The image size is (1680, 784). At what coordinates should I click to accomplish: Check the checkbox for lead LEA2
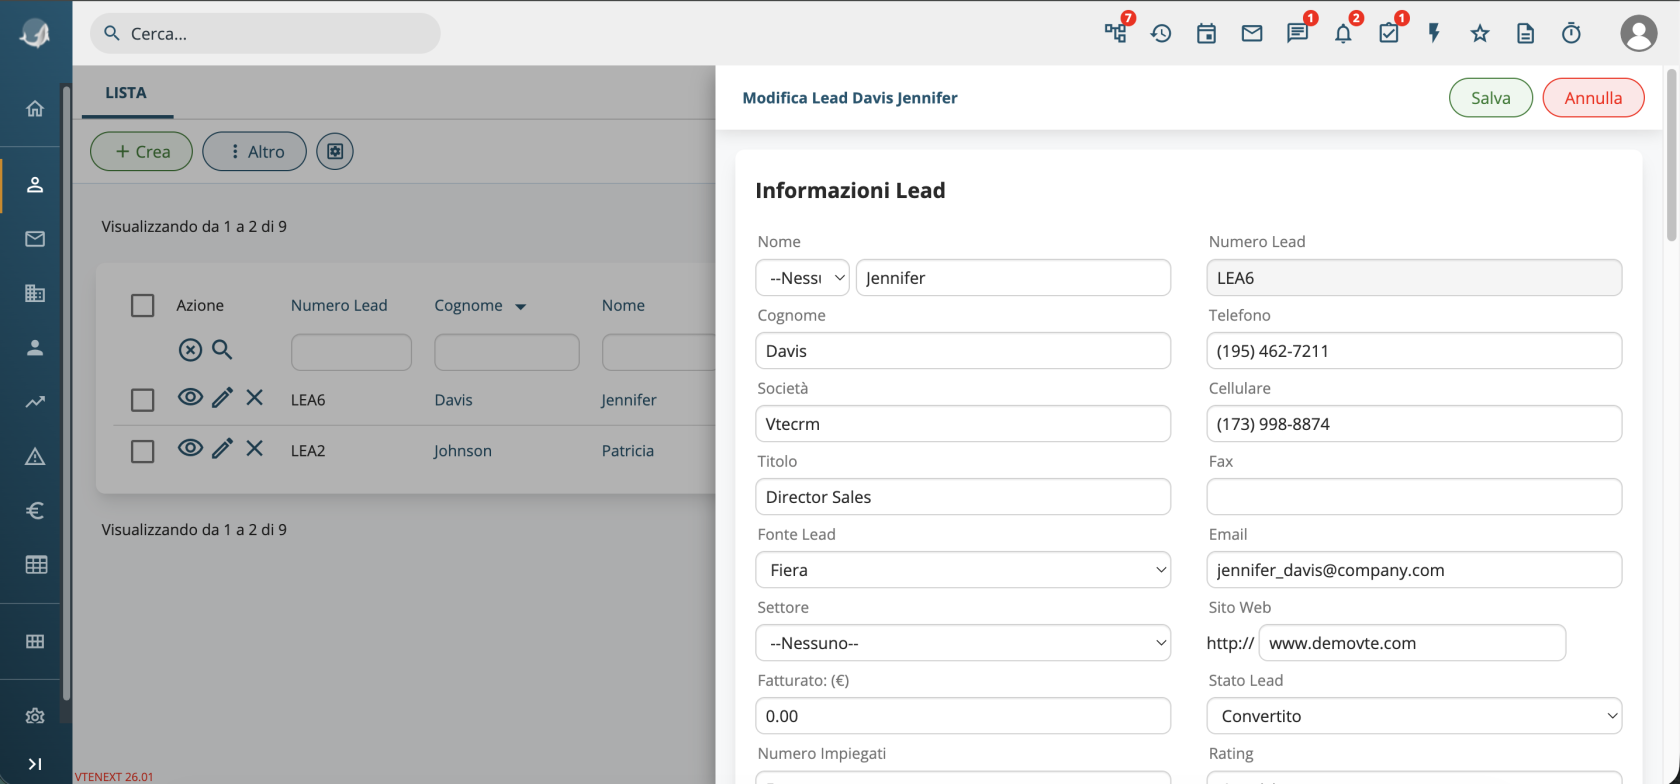pyautogui.click(x=143, y=451)
